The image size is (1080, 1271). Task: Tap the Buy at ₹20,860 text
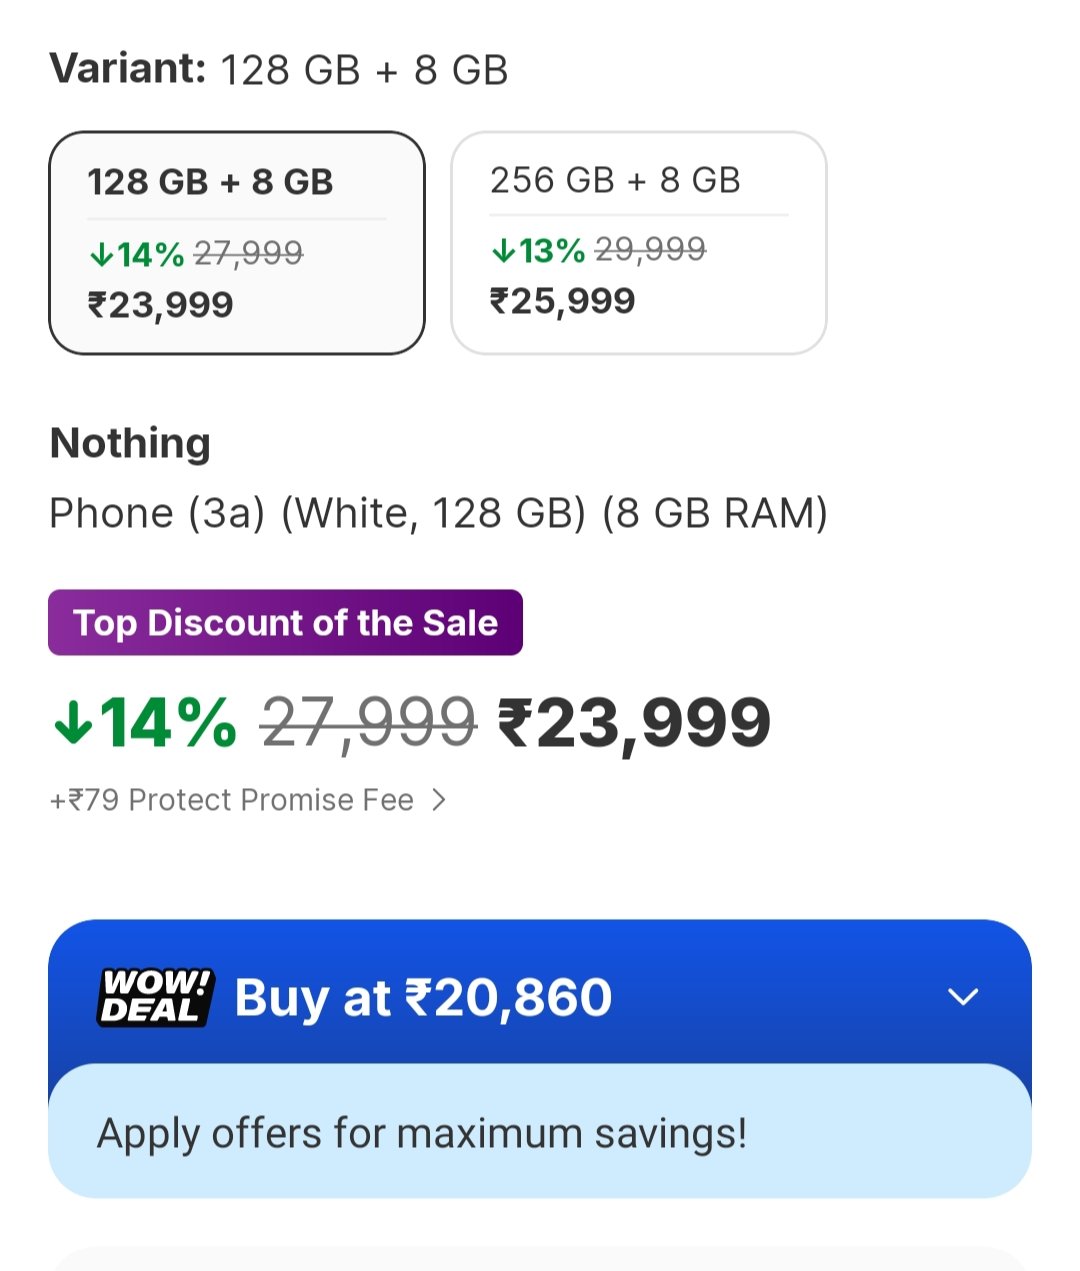423,997
